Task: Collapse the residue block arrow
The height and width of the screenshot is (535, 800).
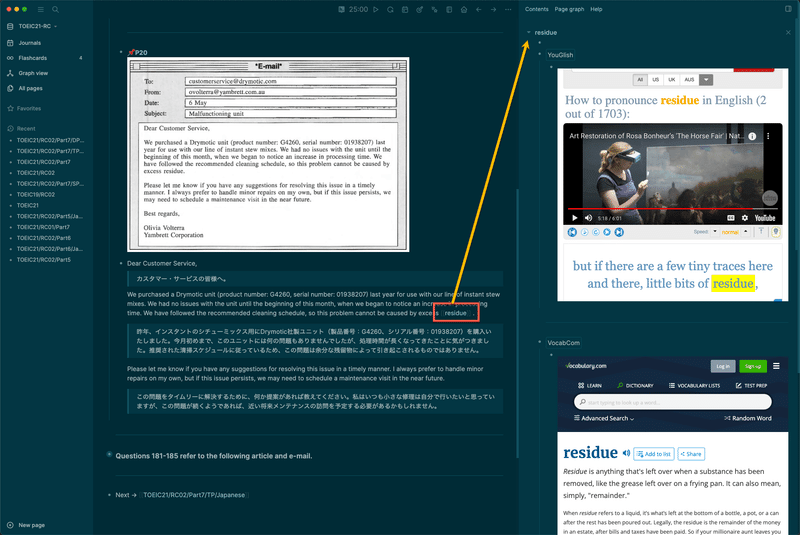Action: coord(529,32)
